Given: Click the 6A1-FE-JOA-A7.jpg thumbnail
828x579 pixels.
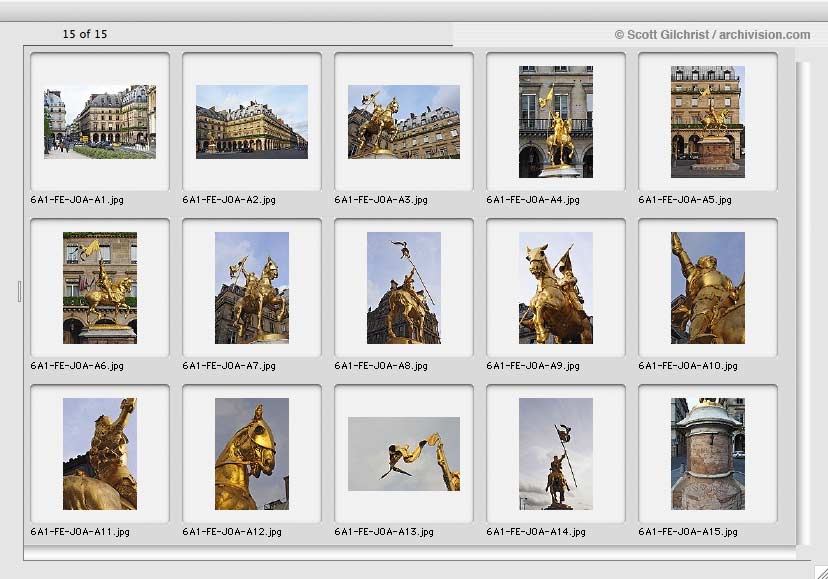Looking at the screenshot, I should (x=252, y=288).
